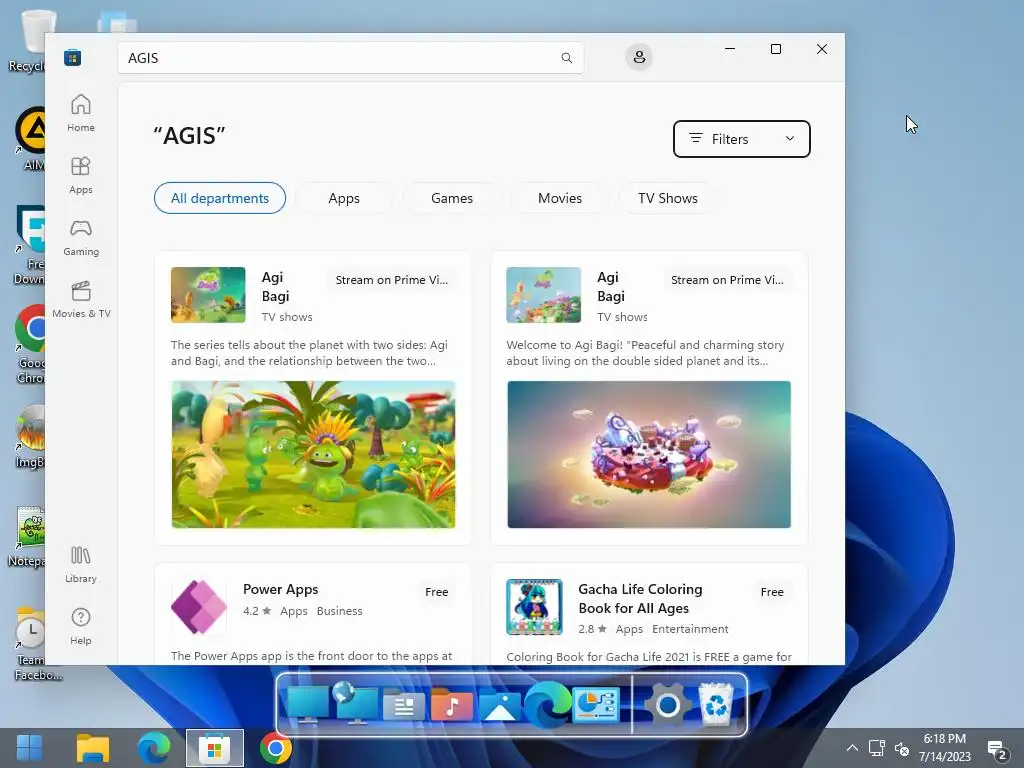Image resolution: width=1024 pixels, height=768 pixels.
Task: Open Movies & TV section
Action: click(x=81, y=299)
